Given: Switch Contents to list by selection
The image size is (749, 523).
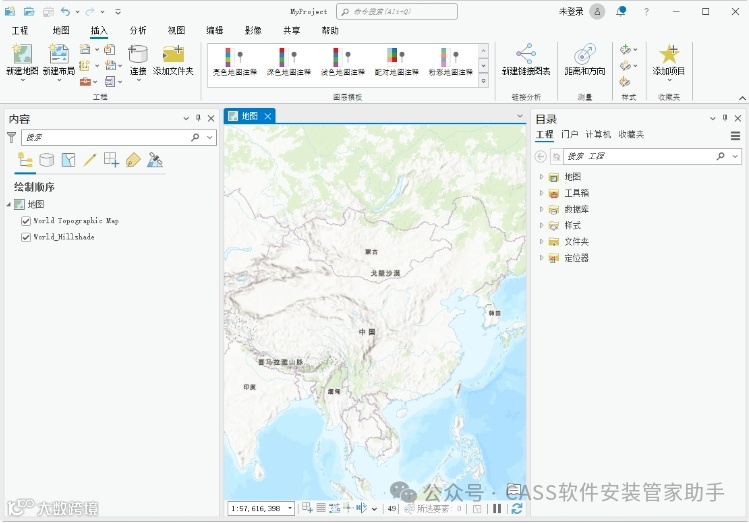Looking at the screenshot, I should point(68,160).
